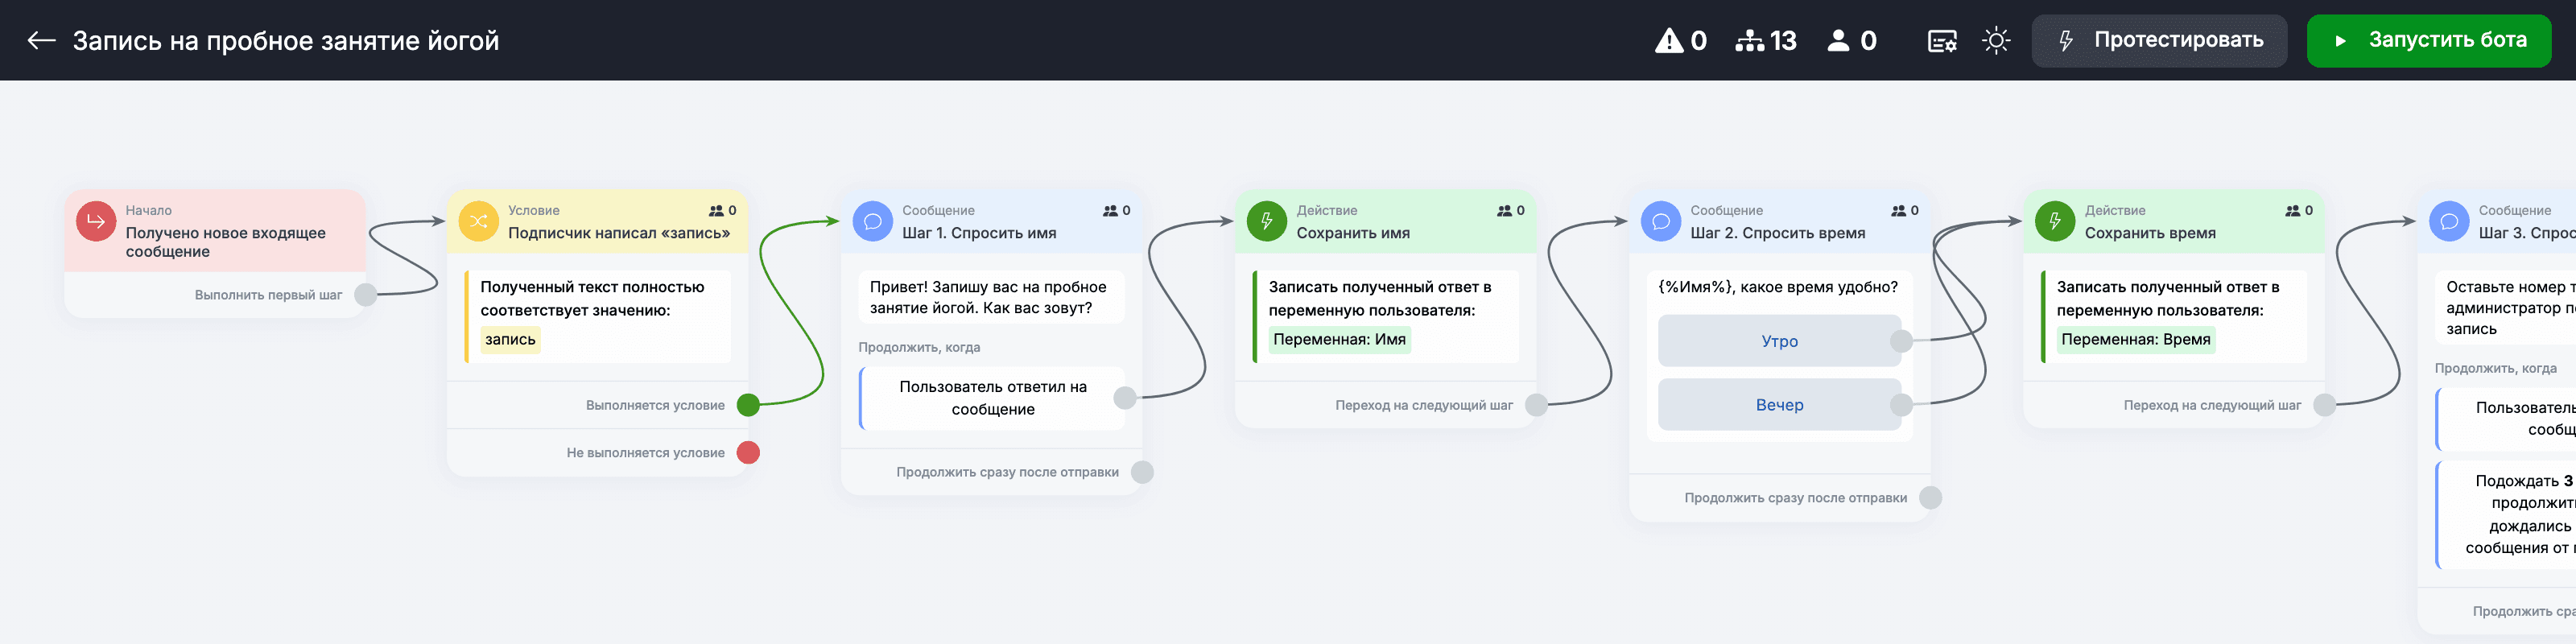Click the Запустить бота button
The width and height of the screenshot is (2576, 644).
click(x=2429, y=41)
